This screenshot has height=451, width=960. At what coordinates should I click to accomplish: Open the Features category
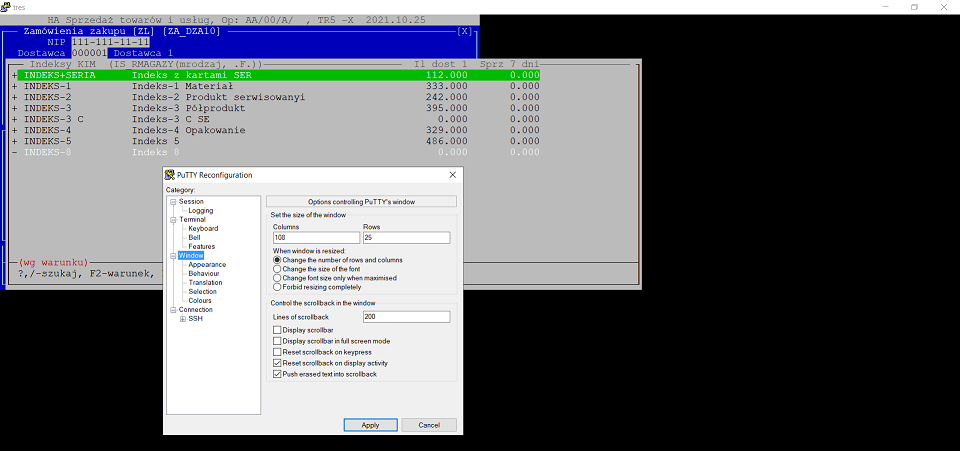(201, 247)
